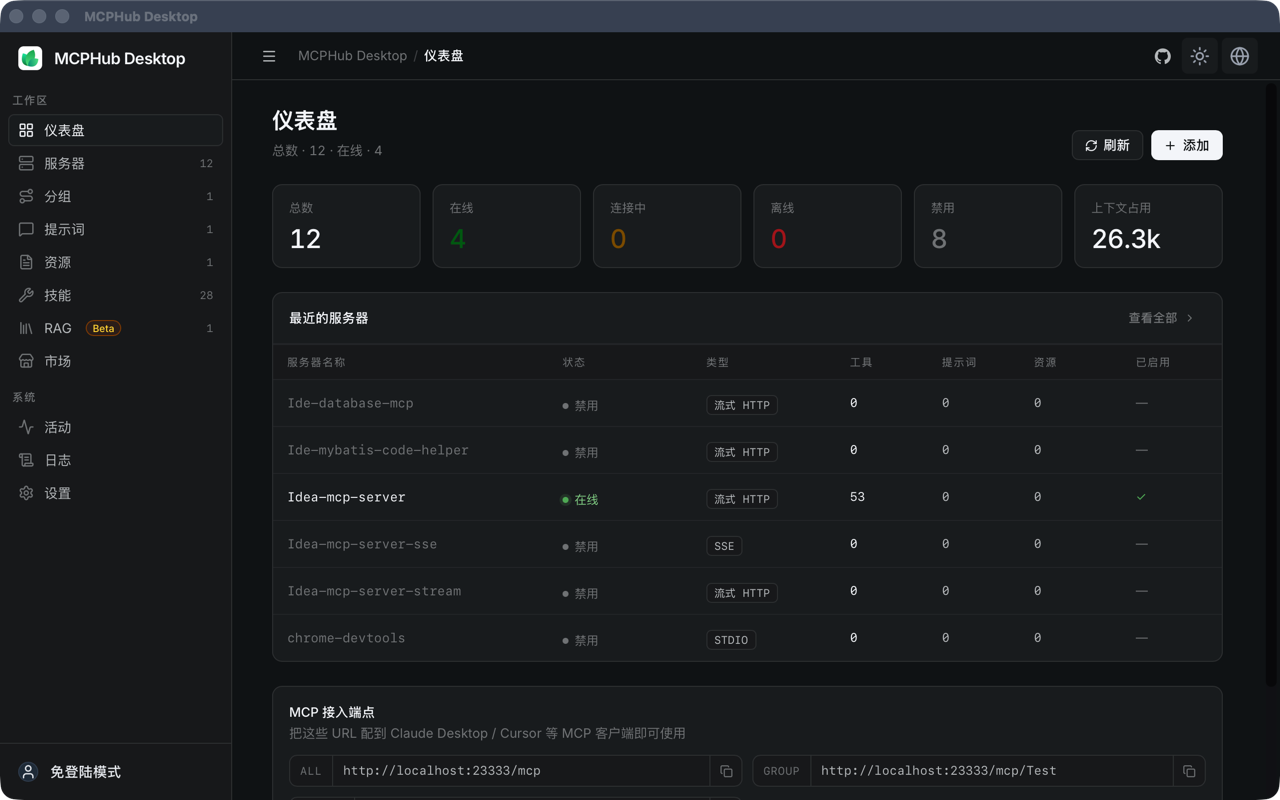Select the Idea-mcp-server-stream row name
This screenshot has width=1280, height=800.
374,591
